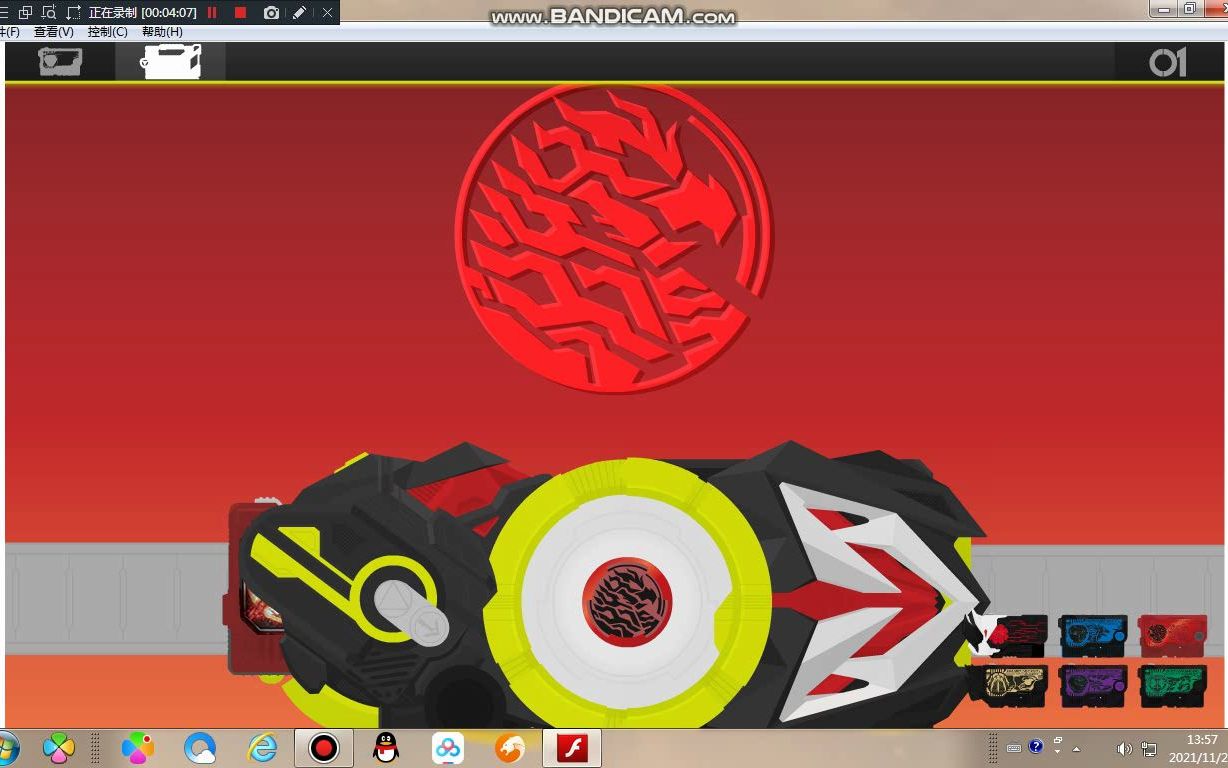The width and height of the screenshot is (1228, 768).
Task: Switch to Flash Player taskbar button
Action: tap(572, 747)
